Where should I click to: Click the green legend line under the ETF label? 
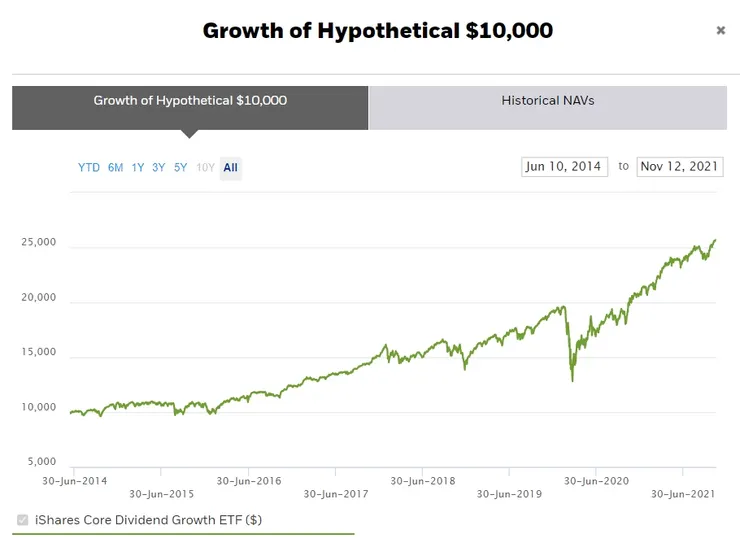183,534
